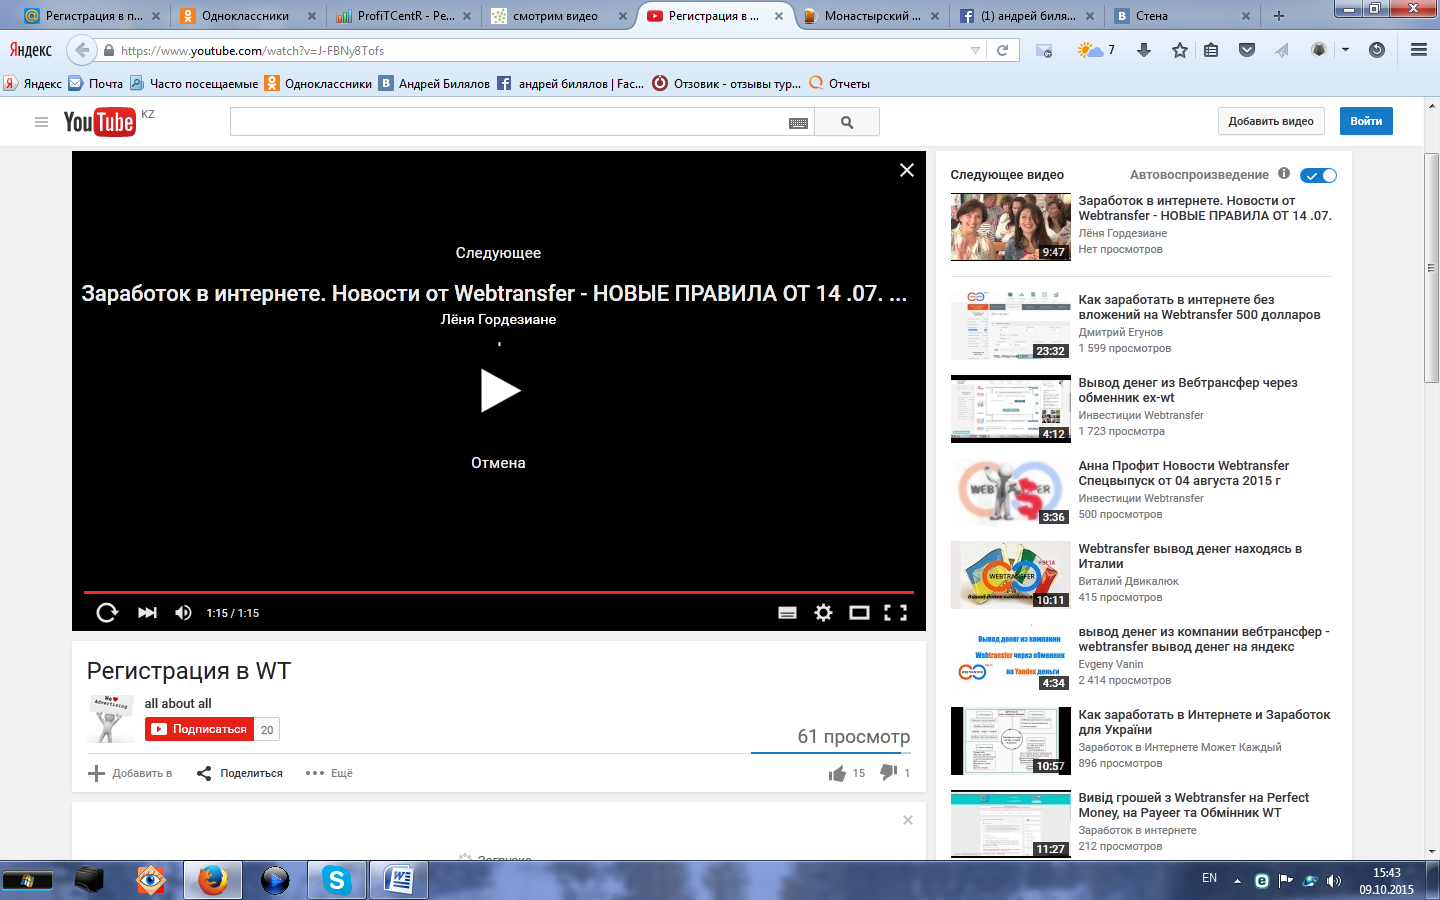This screenshot has height=900, width=1440.
Task: Open weather widget showing 7
Action: click(1096, 50)
